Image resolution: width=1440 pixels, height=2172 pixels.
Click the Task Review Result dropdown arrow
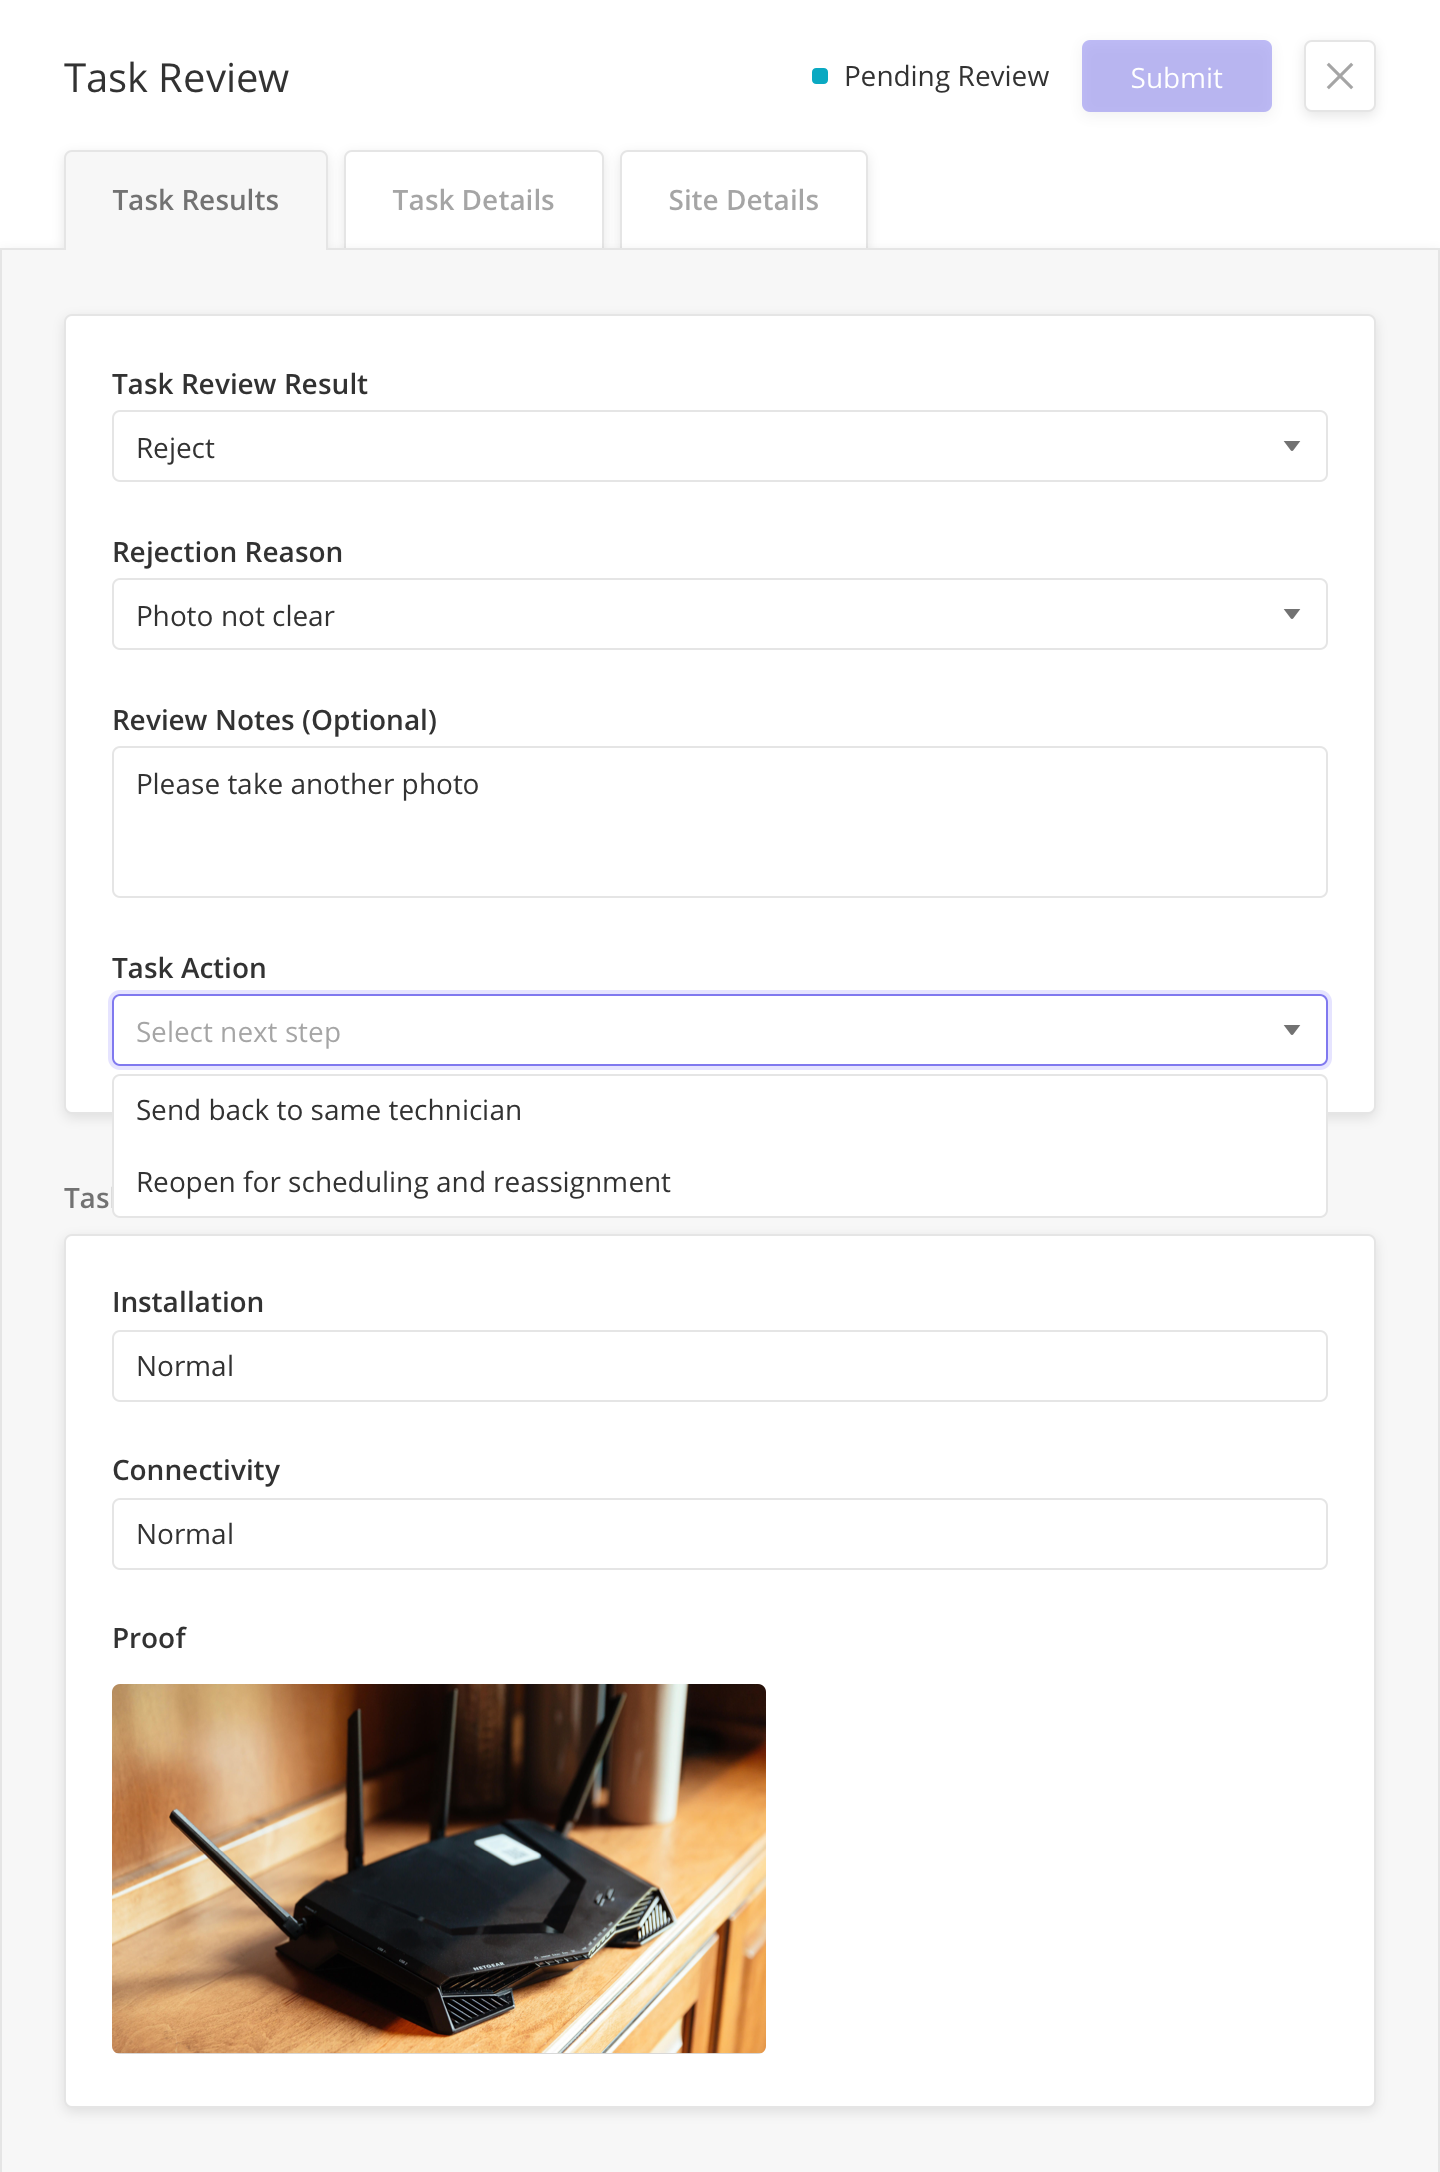1291,446
